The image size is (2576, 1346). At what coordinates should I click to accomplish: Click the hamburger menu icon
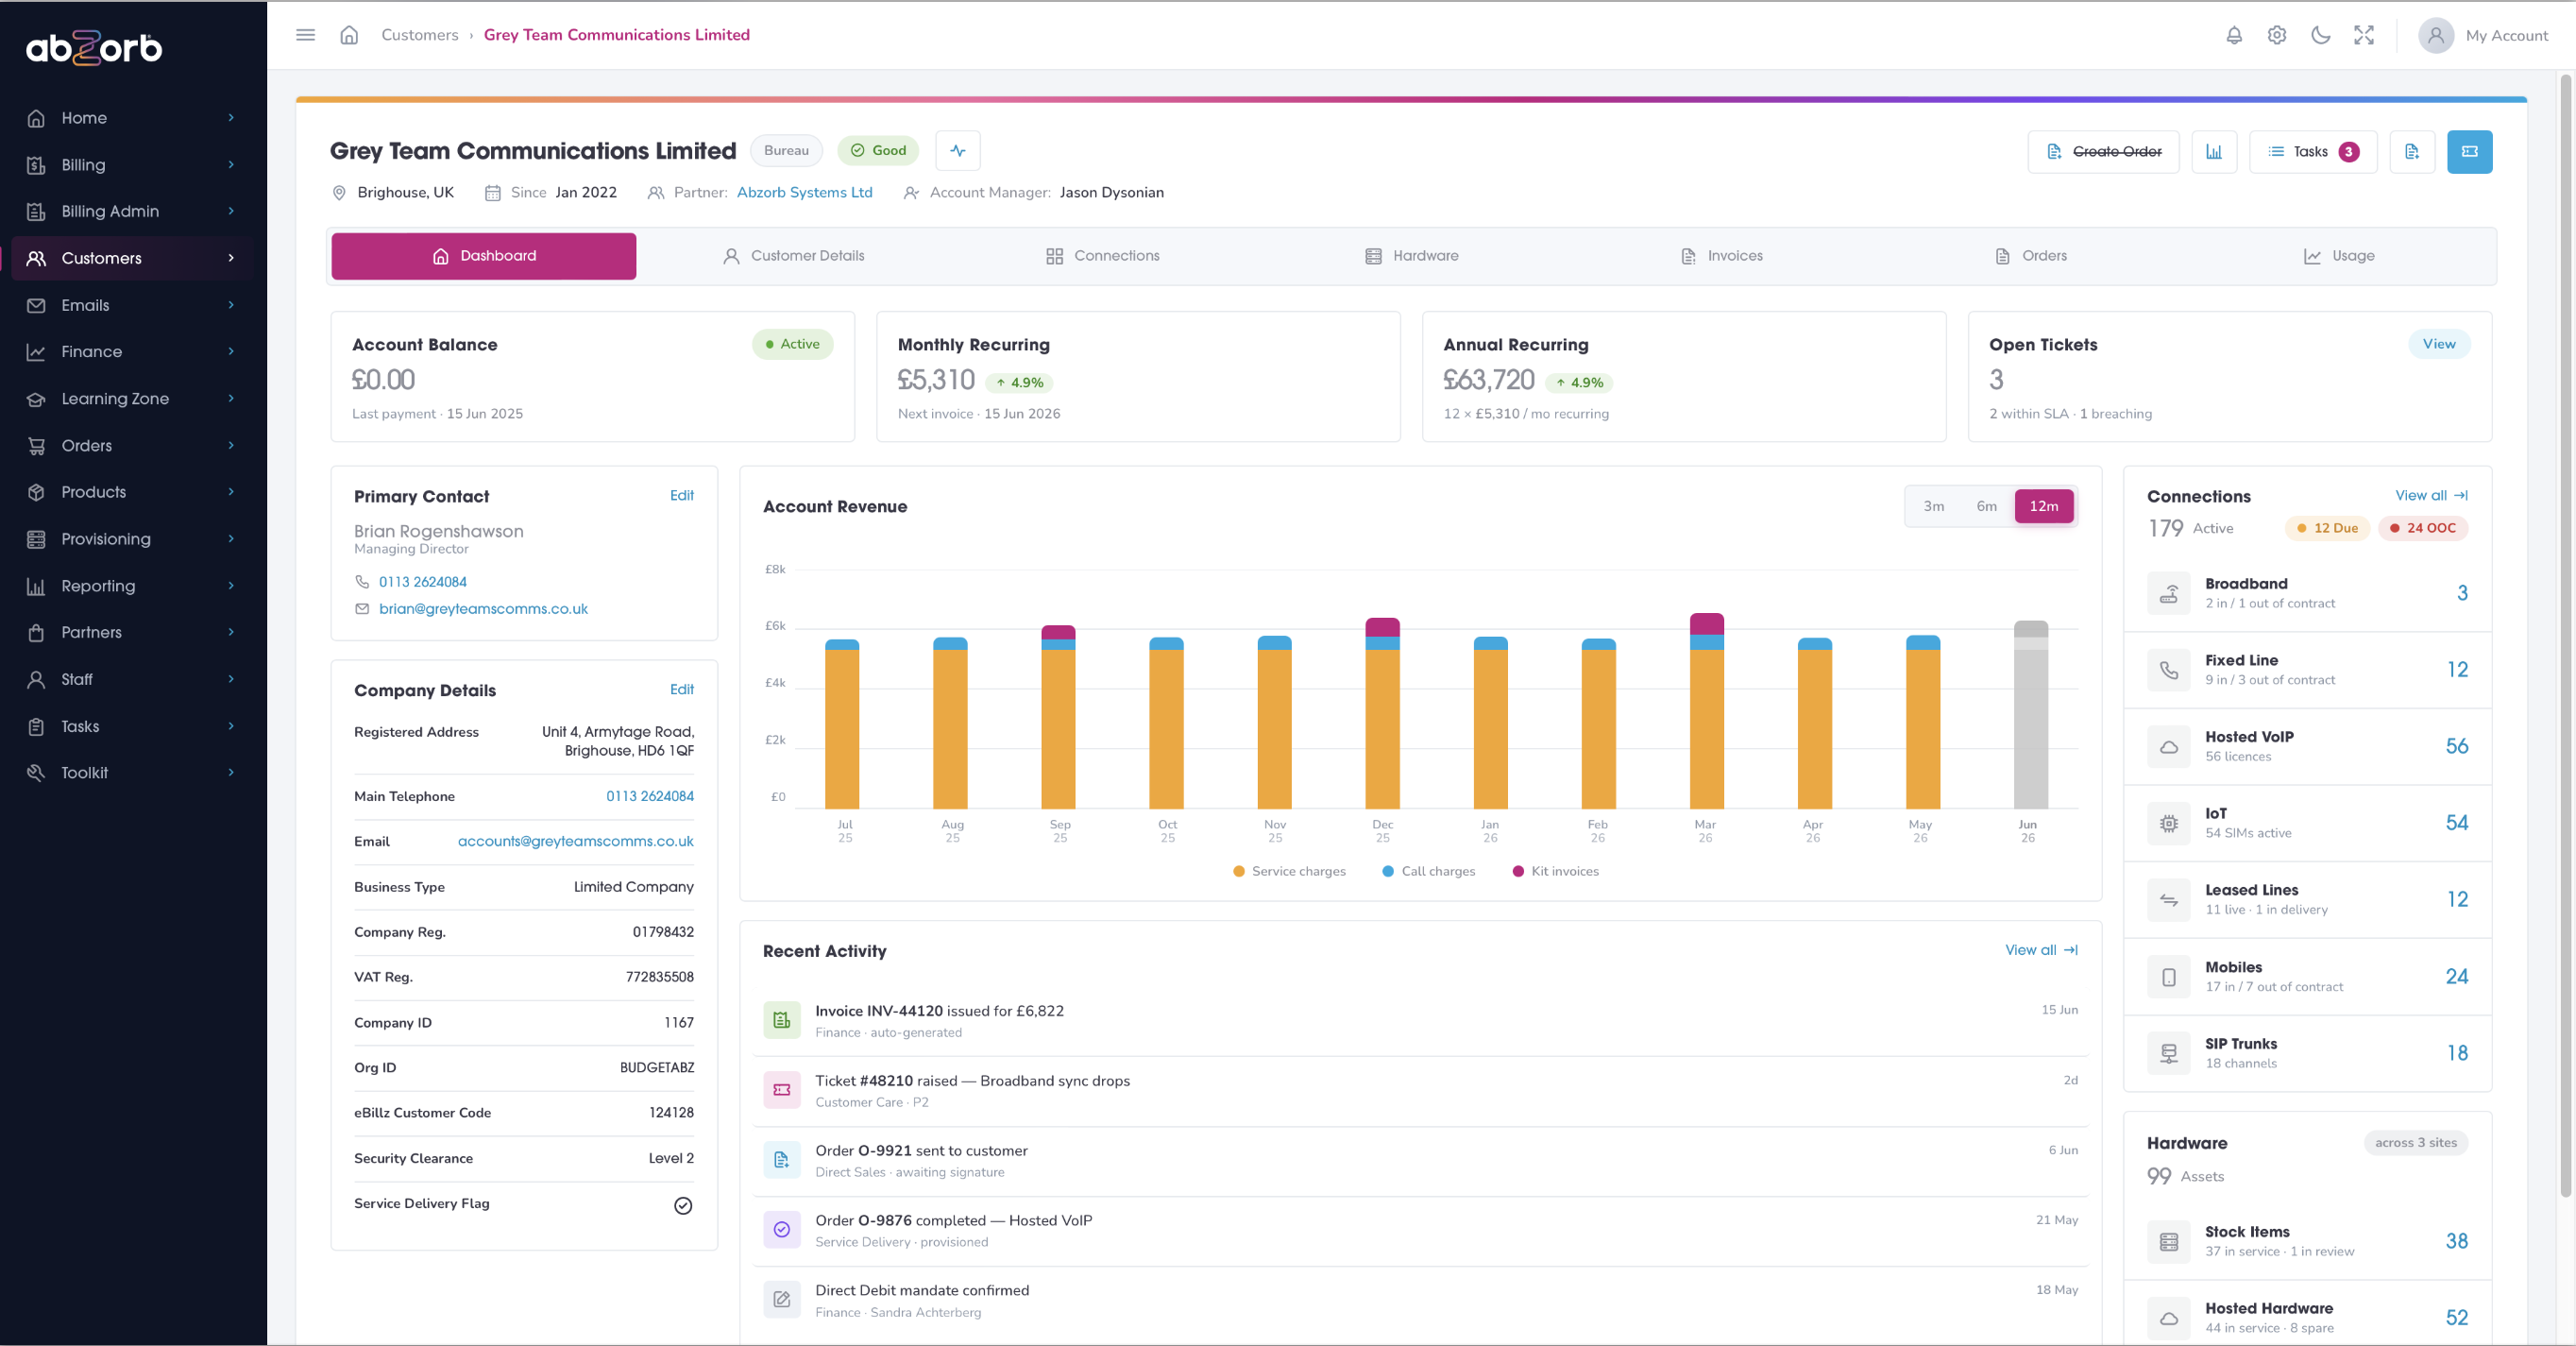pyautogui.click(x=306, y=35)
